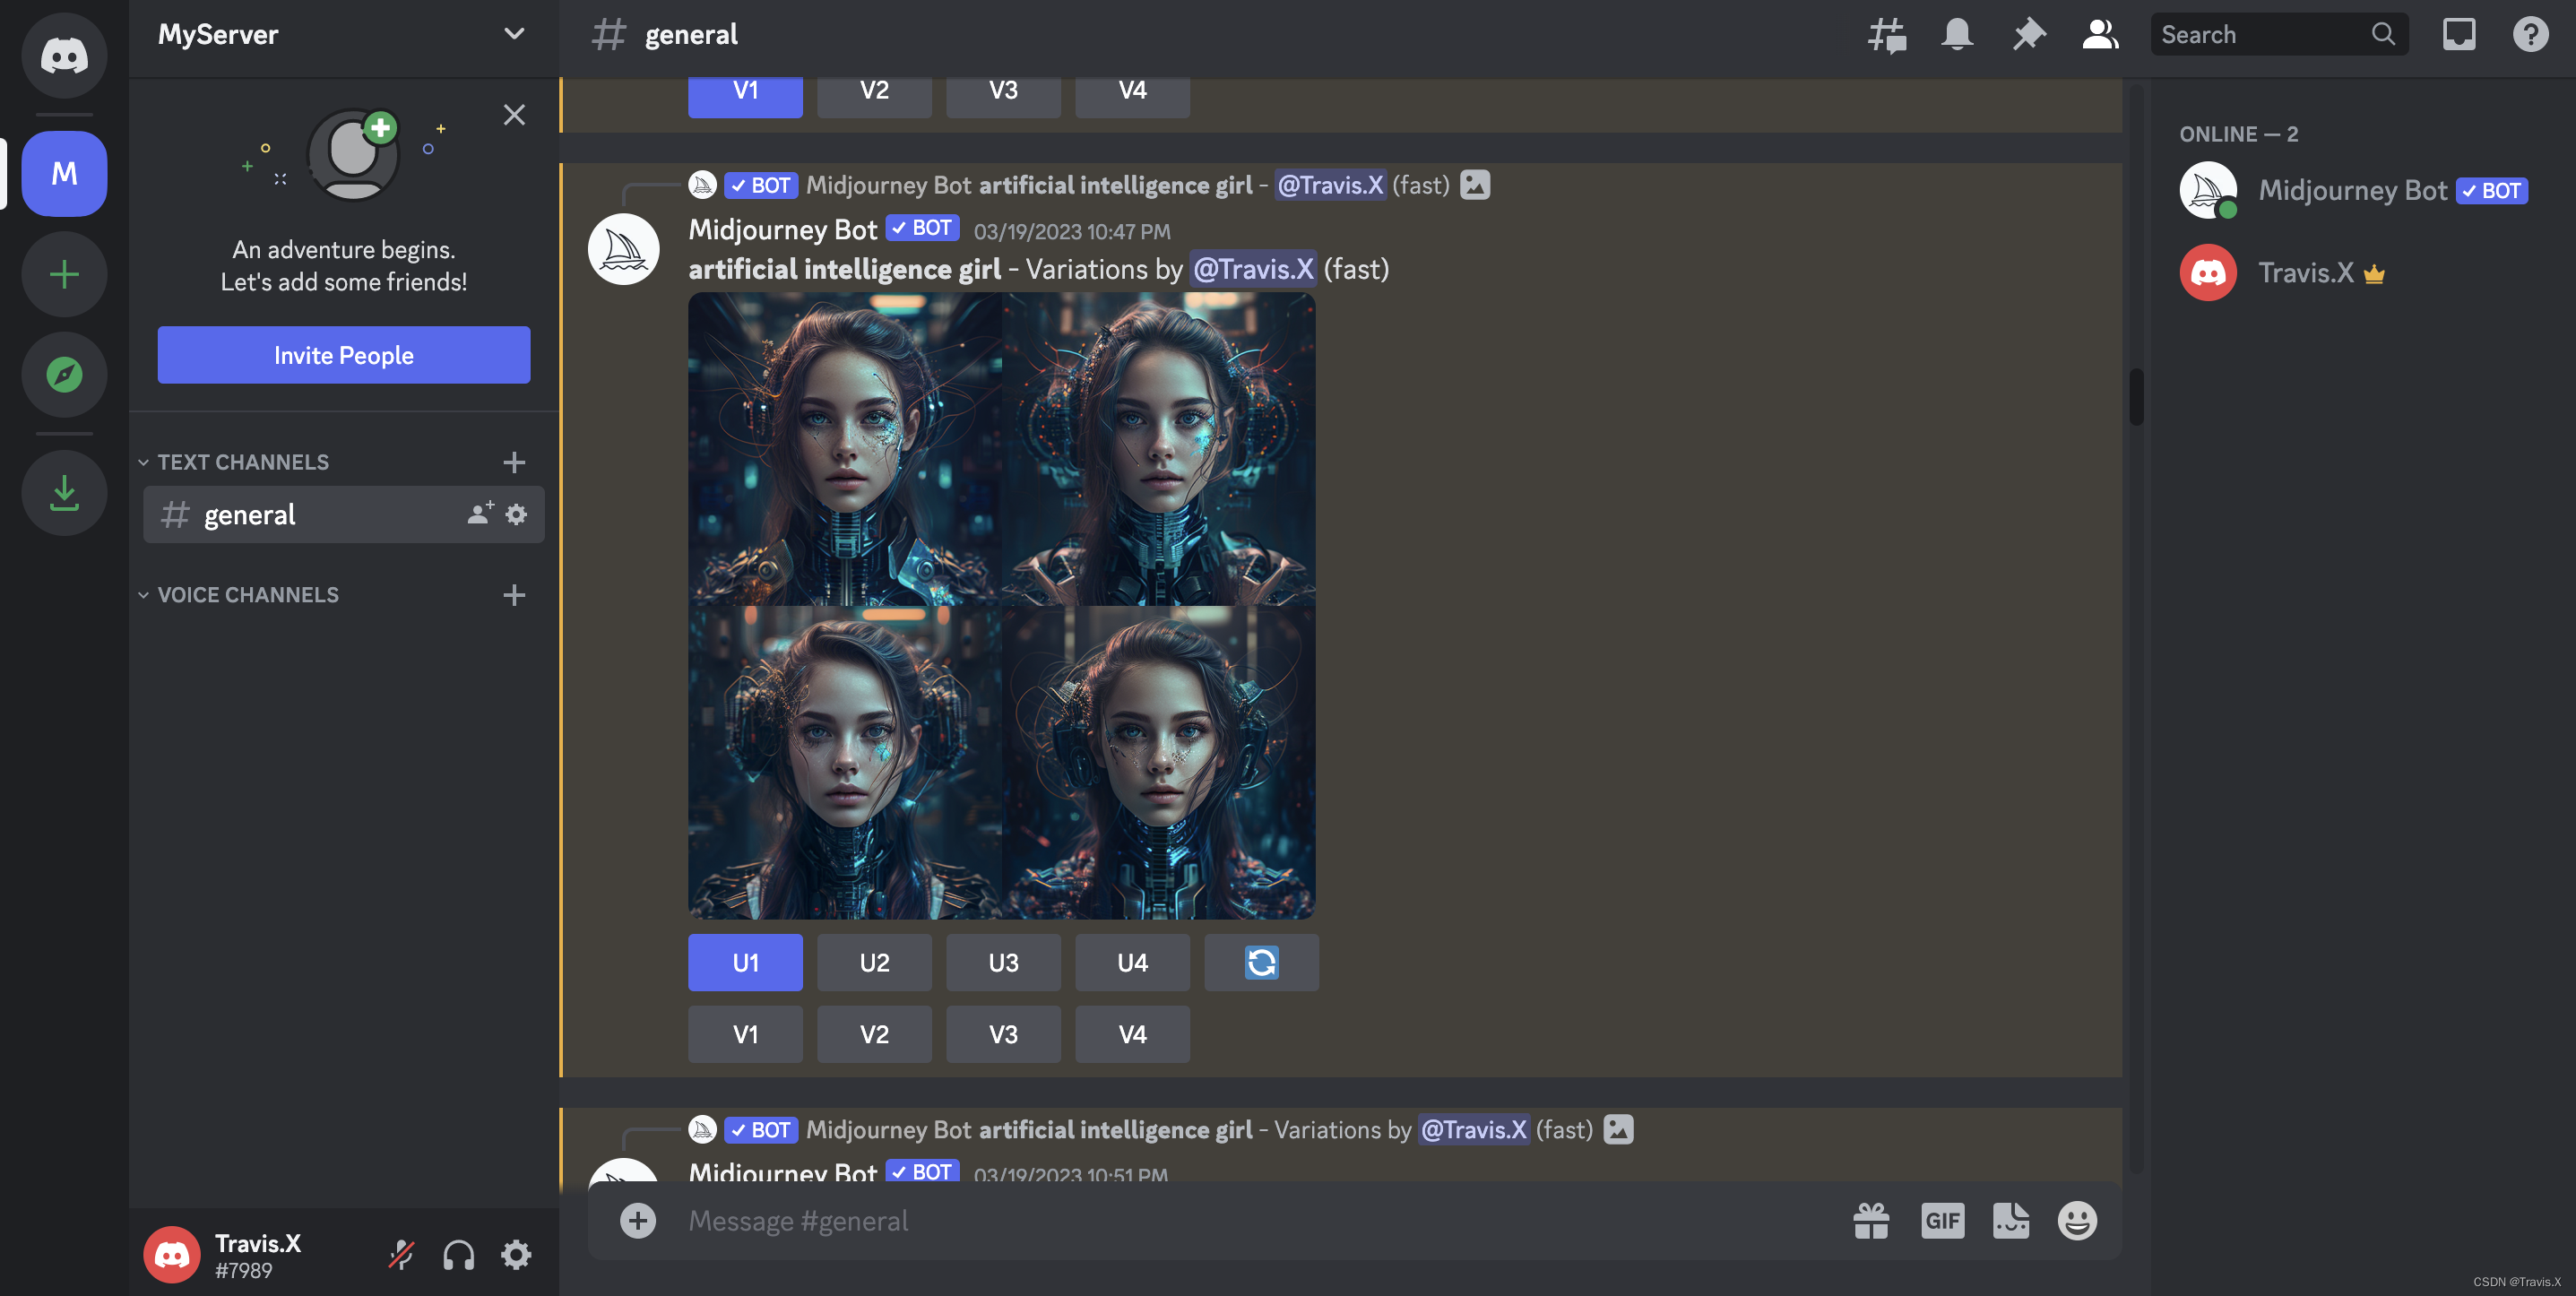Focus the Message #general input field
This screenshot has height=1296, width=2576.
click(1200, 1221)
